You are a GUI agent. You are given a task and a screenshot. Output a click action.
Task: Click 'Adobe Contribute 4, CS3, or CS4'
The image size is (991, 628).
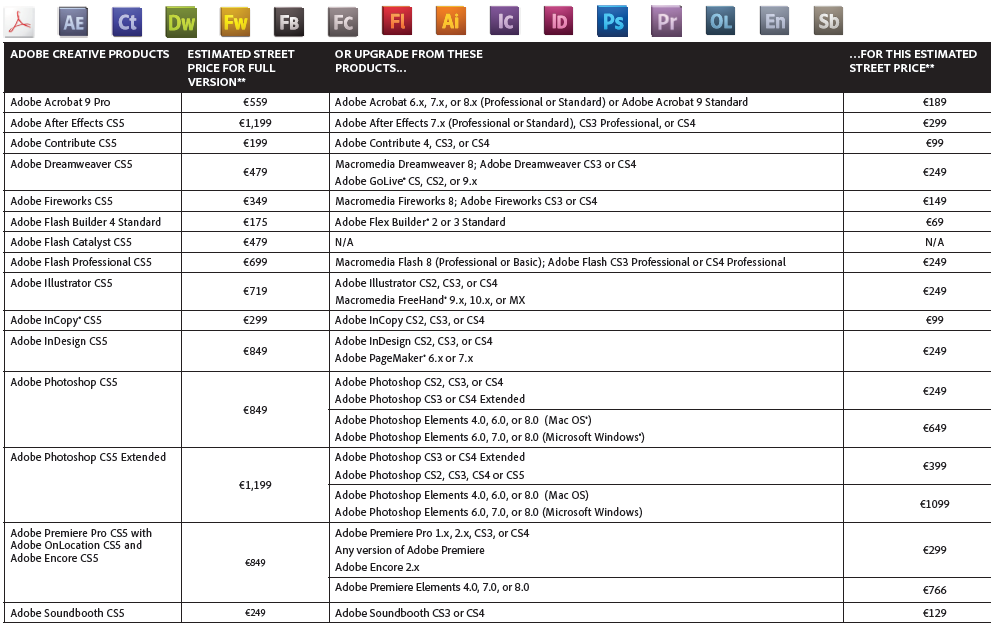click(412, 143)
